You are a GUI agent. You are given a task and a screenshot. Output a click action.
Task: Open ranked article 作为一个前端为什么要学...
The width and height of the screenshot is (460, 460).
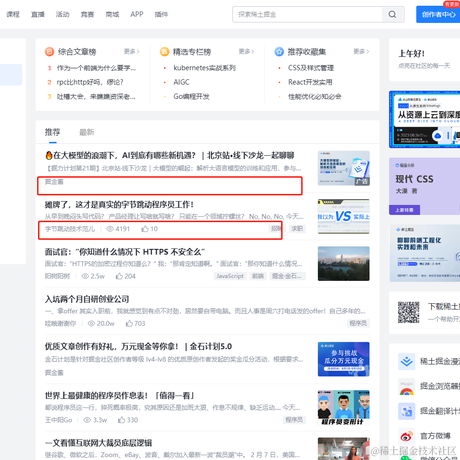96,68
